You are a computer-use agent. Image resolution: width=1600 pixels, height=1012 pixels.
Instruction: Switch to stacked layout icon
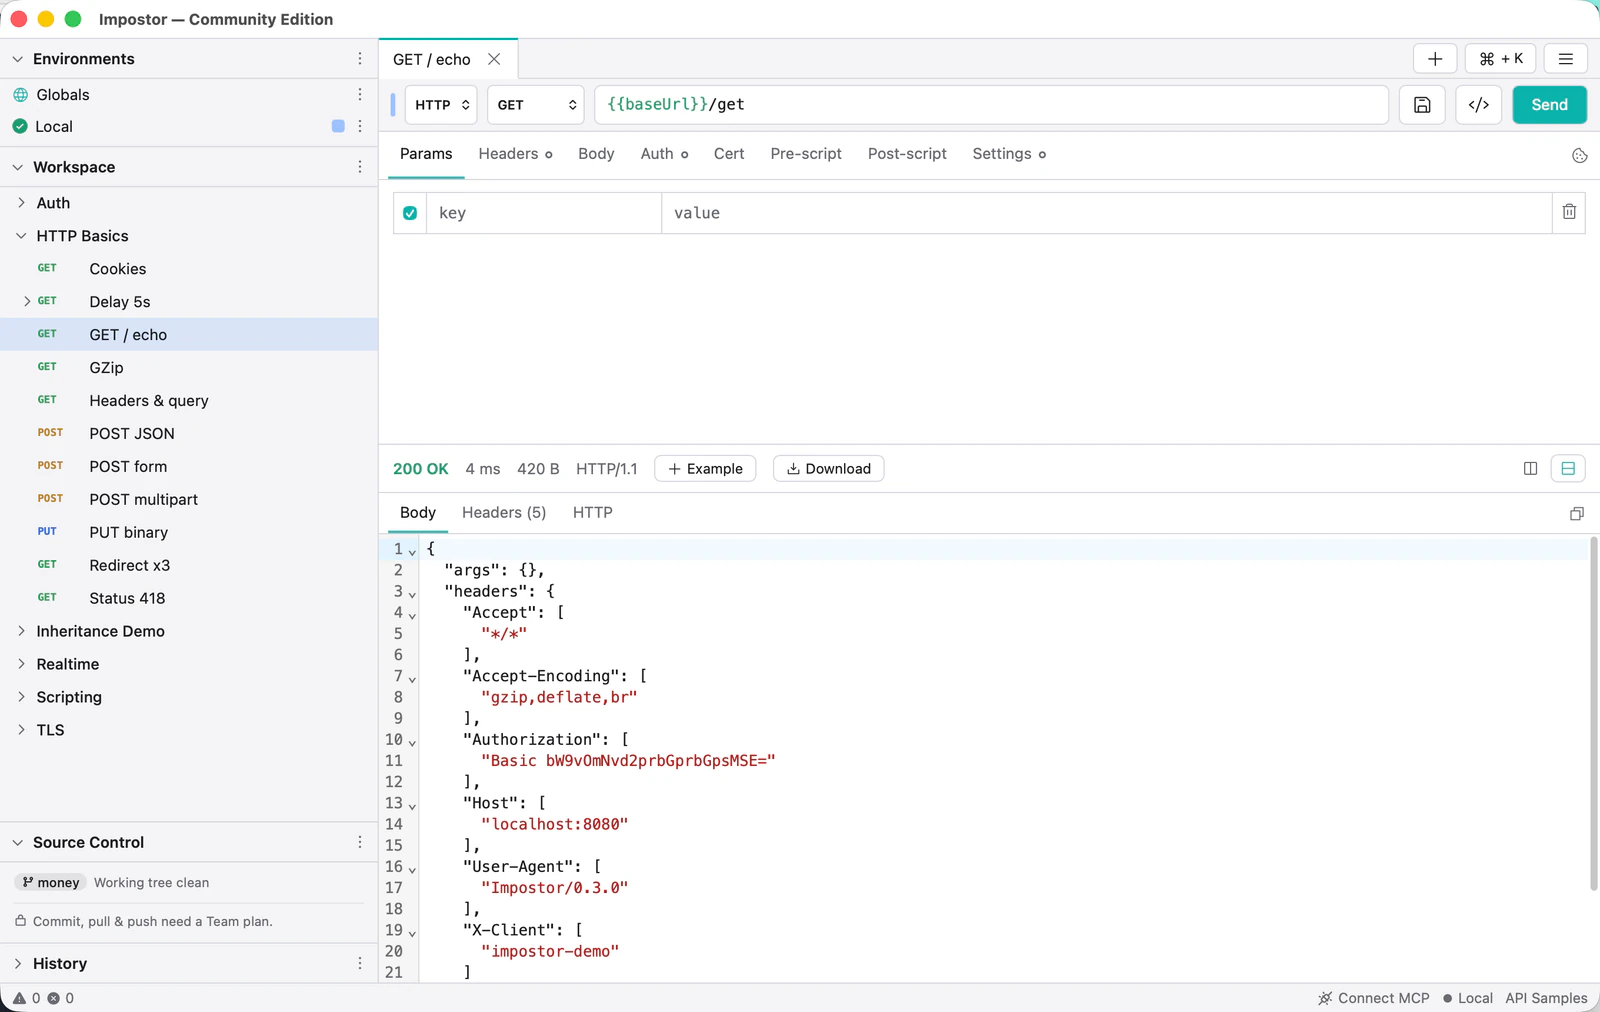[1568, 469]
